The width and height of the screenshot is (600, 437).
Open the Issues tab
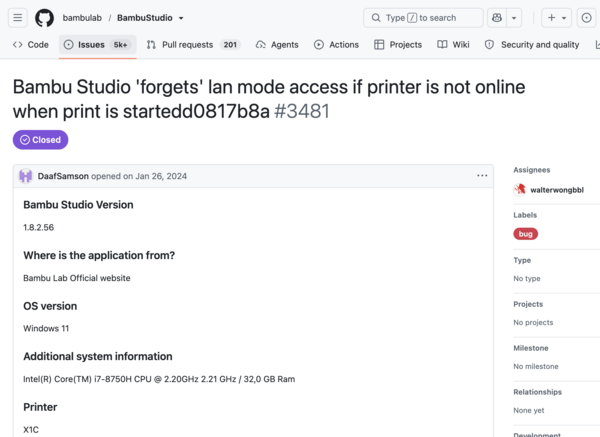[x=98, y=45]
